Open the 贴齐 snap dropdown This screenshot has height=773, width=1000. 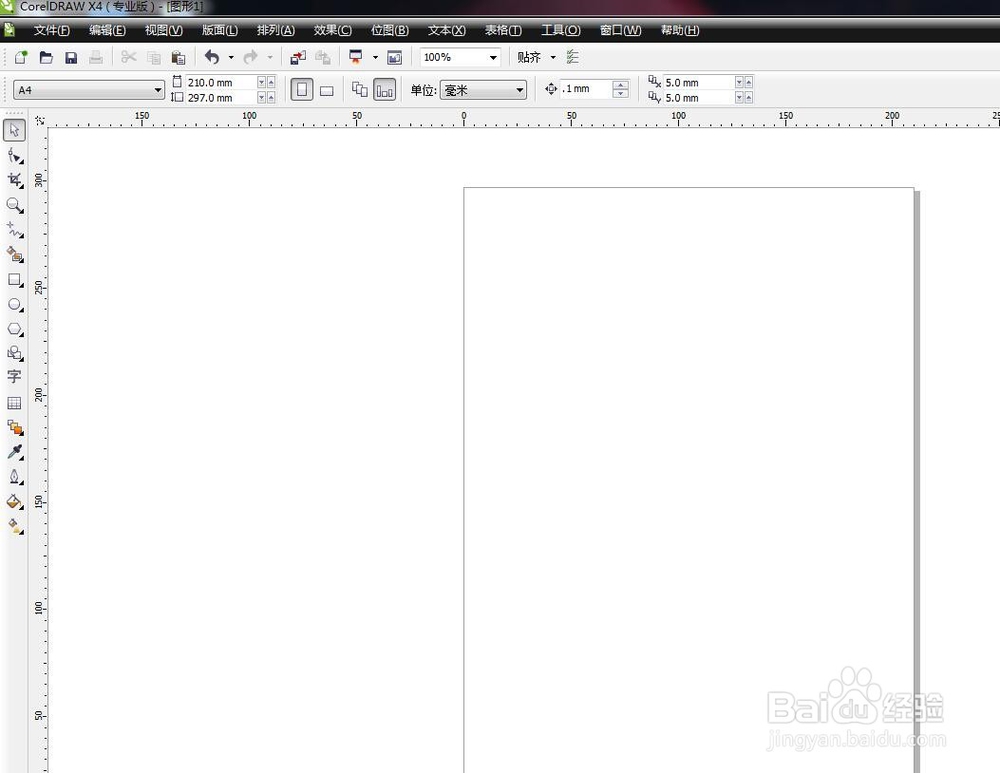[553, 57]
